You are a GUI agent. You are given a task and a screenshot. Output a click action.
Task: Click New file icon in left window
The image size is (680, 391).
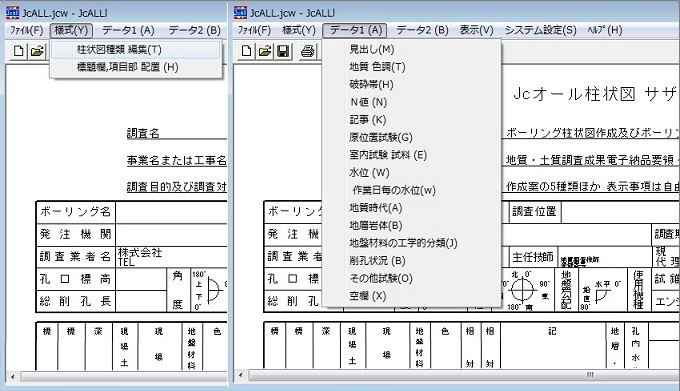(x=18, y=51)
